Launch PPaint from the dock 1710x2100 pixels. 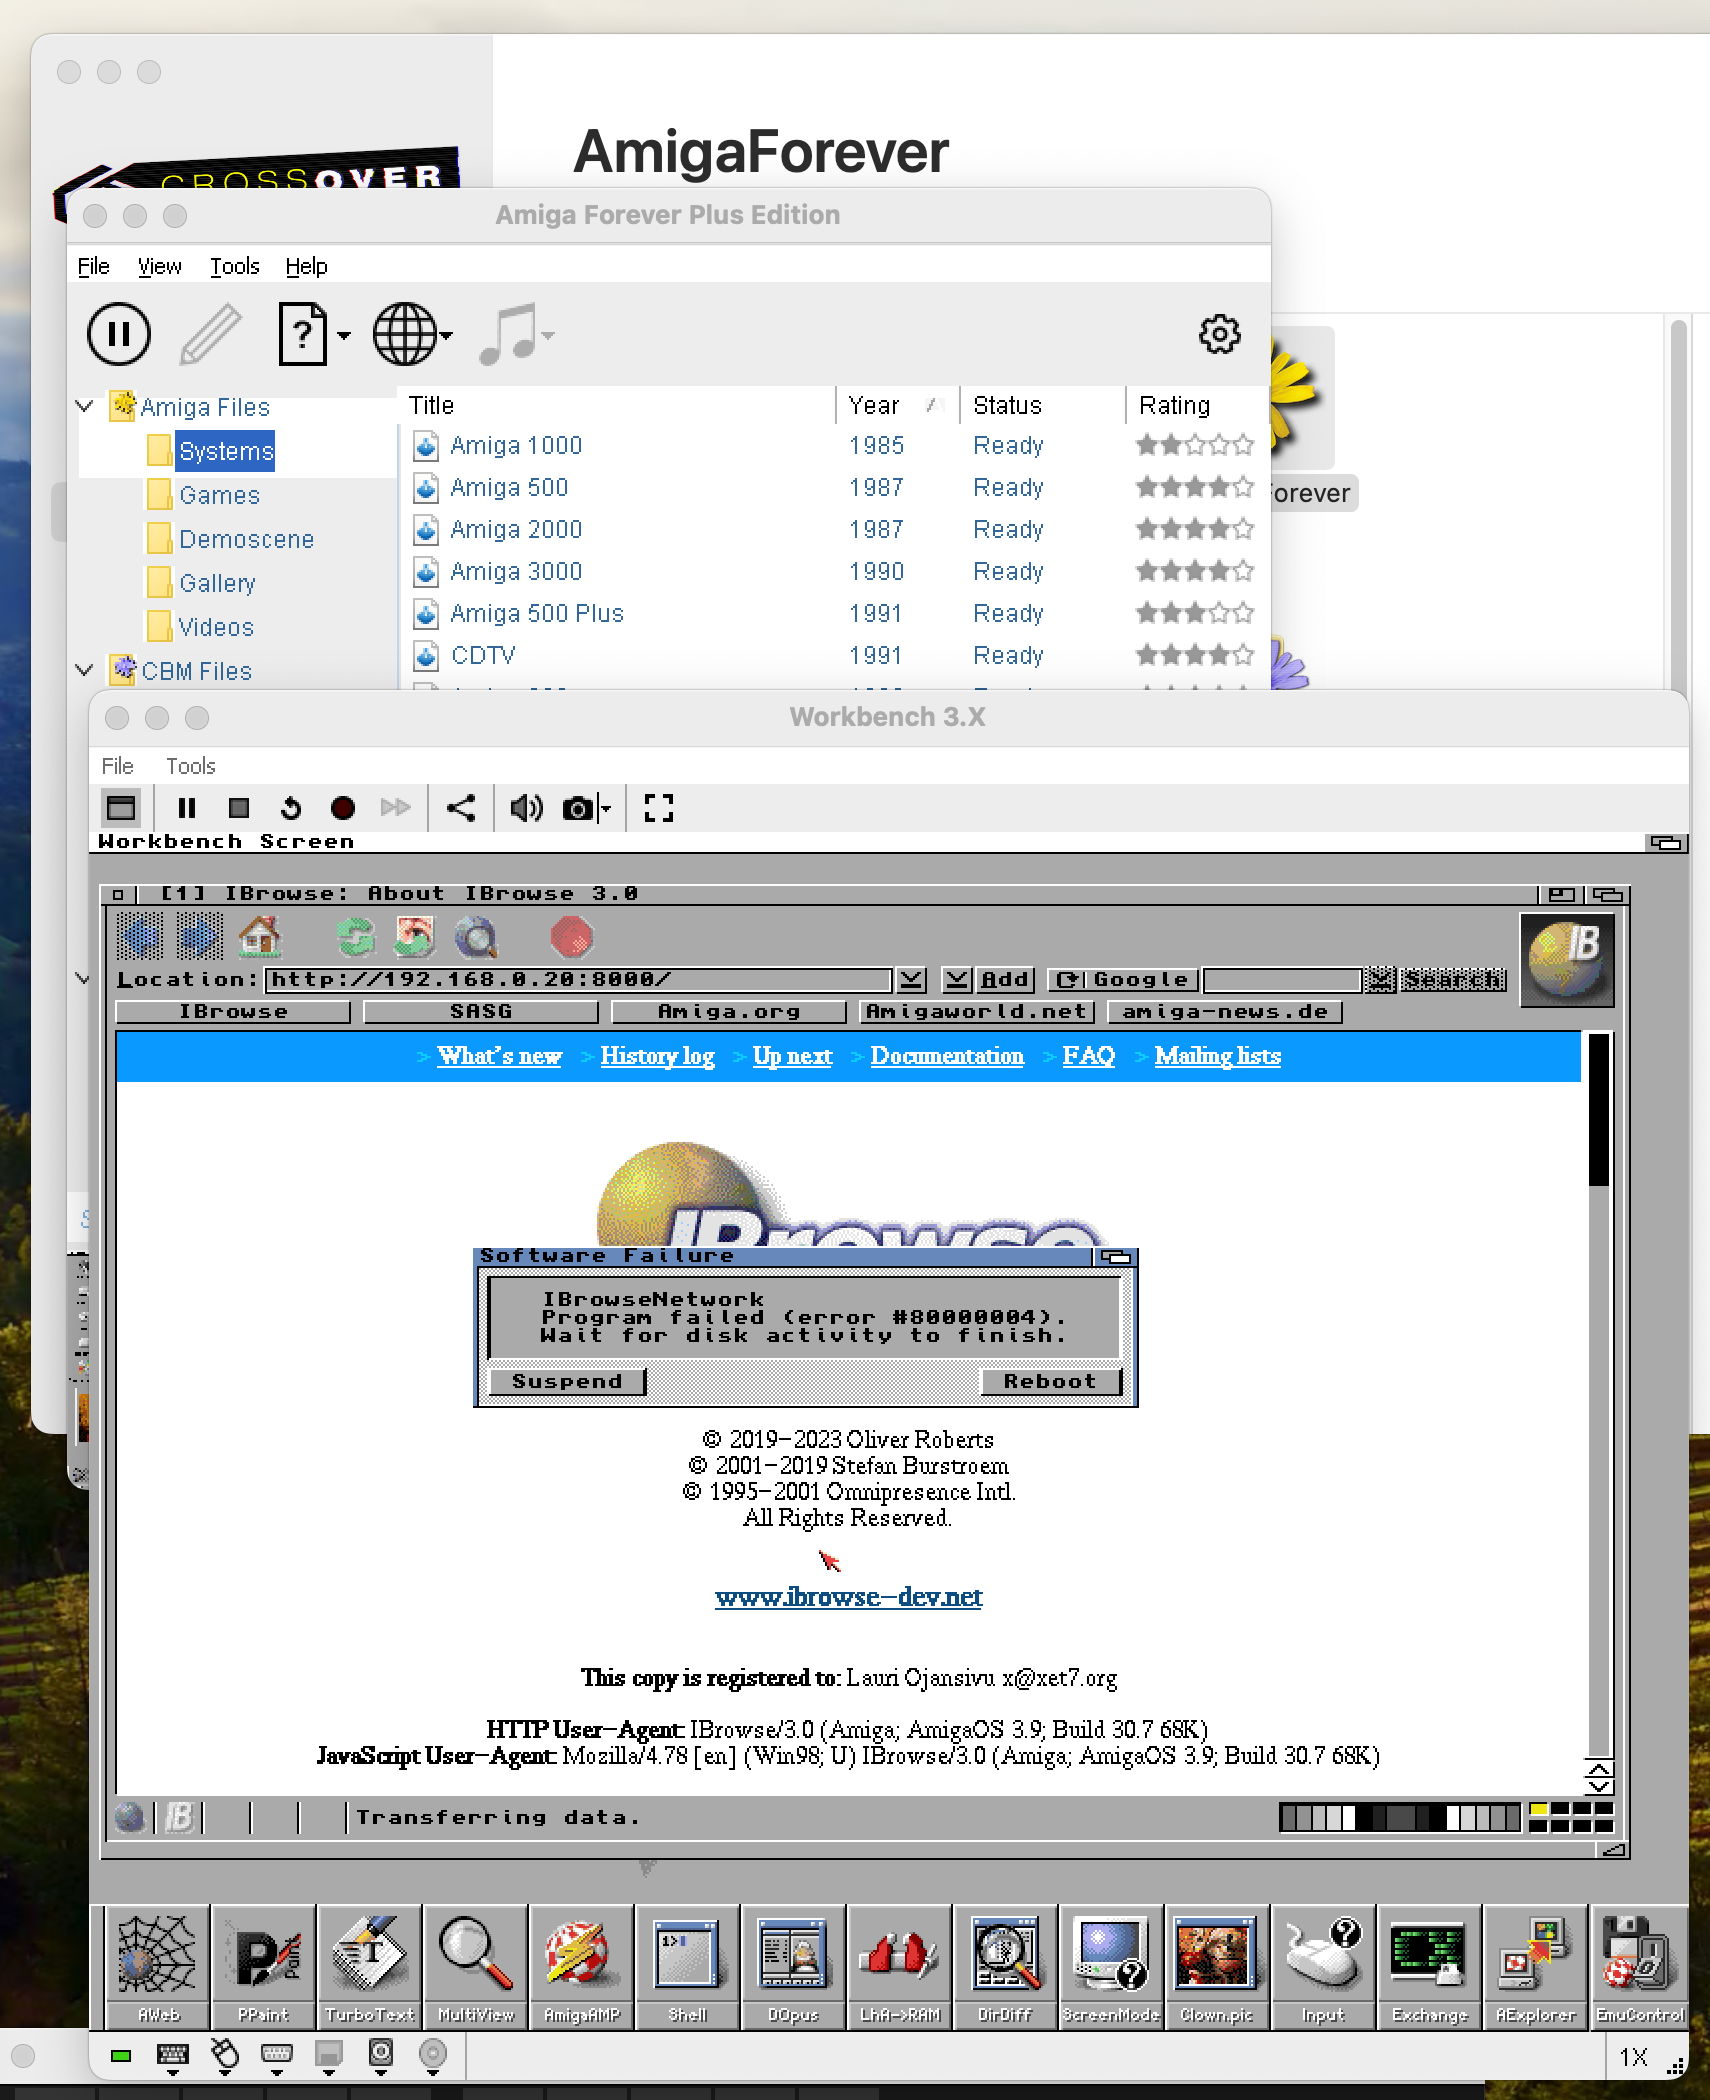[263, 1967]
